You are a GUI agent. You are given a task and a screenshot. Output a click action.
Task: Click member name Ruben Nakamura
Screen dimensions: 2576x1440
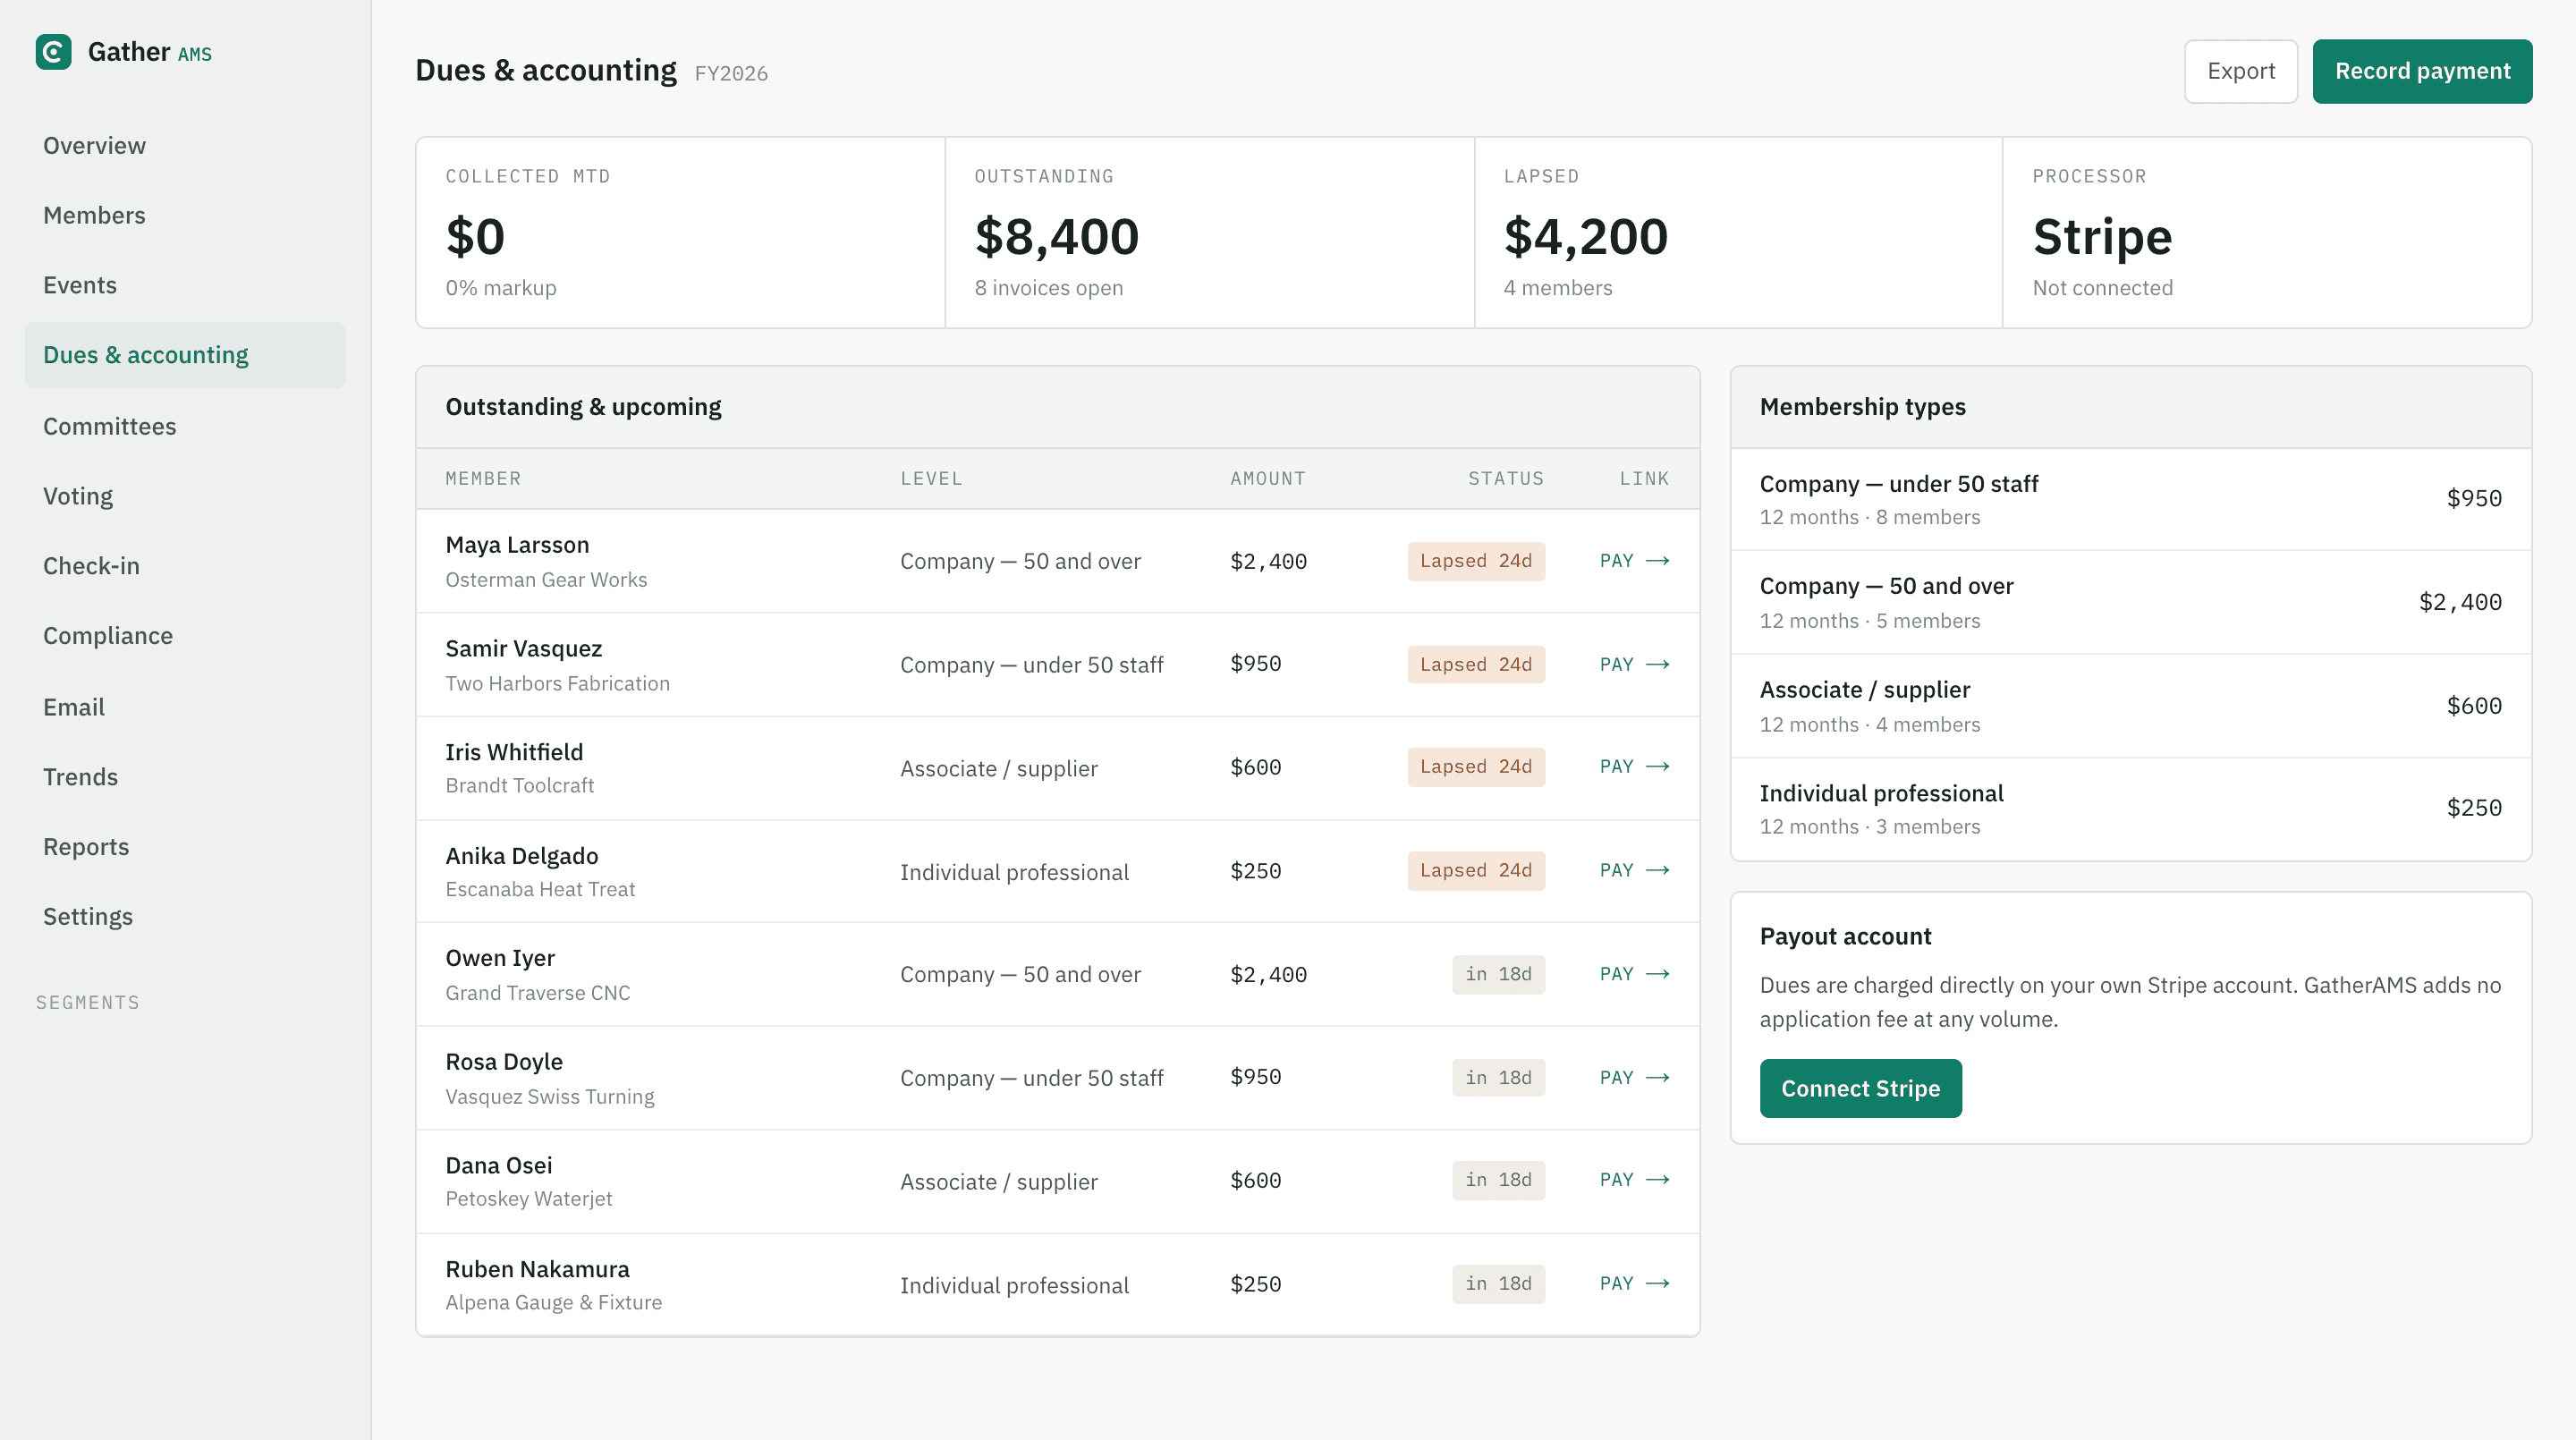[537, 1269]
